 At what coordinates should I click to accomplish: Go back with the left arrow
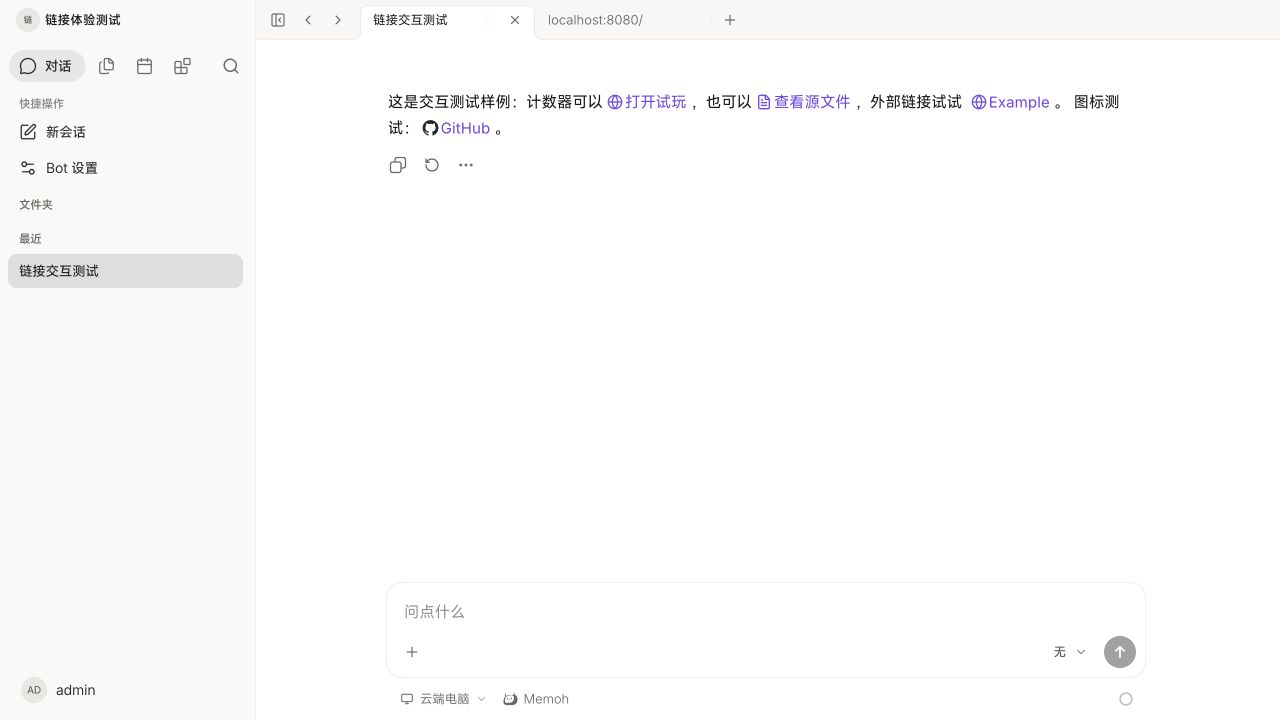(308, 20)
